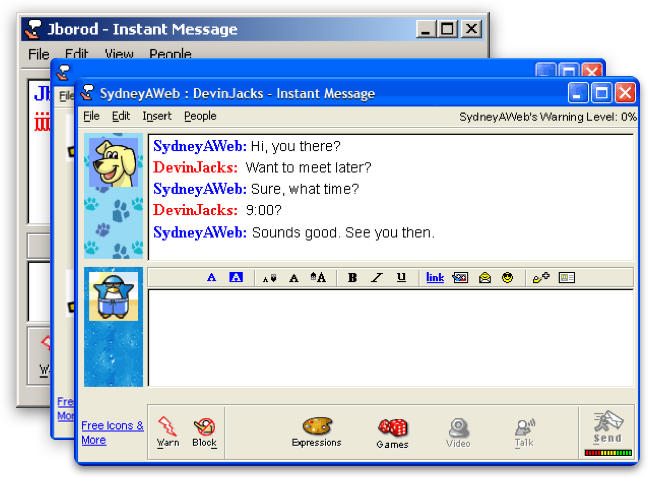Start Talk voice chat
648x478 pixels.
[x=524, y=433]
